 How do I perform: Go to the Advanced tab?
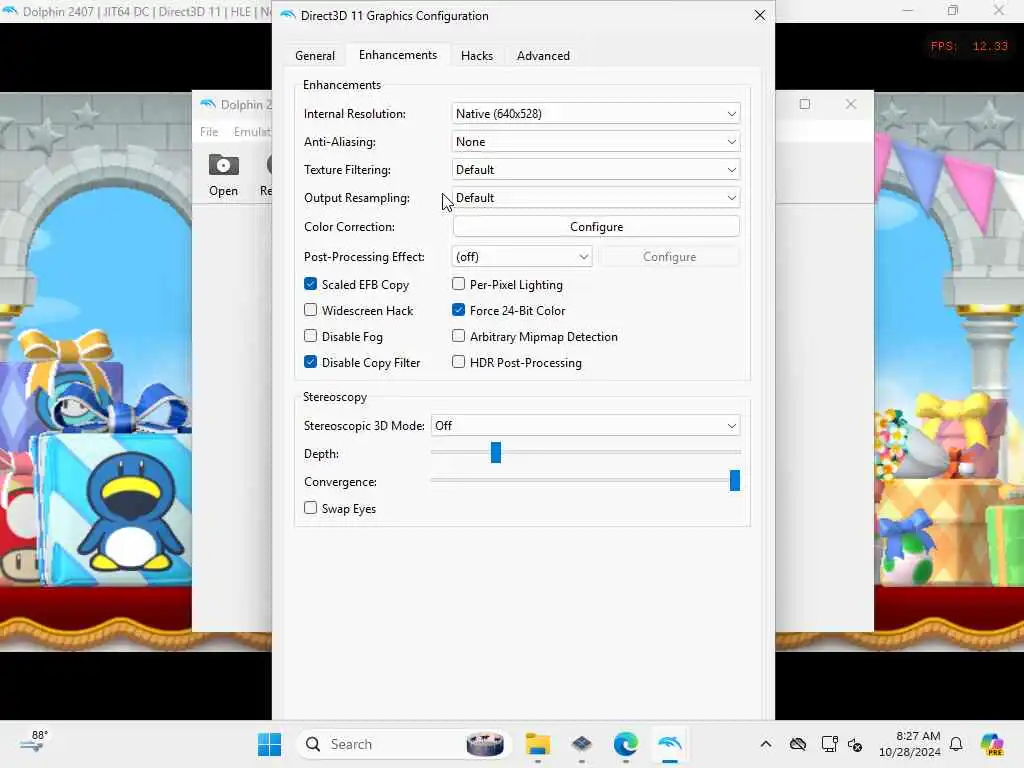[x=543, y=56]
